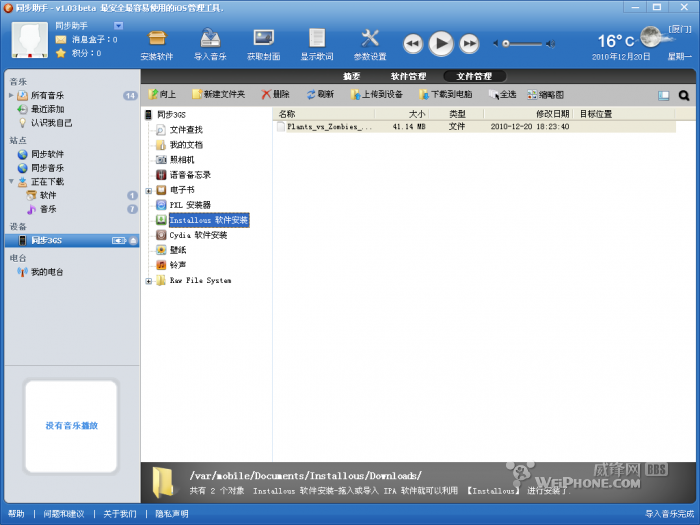This screenshot has width=700, height=525.
Task: Open the 铃声 ringtones folder
Action: pos(178,265)
